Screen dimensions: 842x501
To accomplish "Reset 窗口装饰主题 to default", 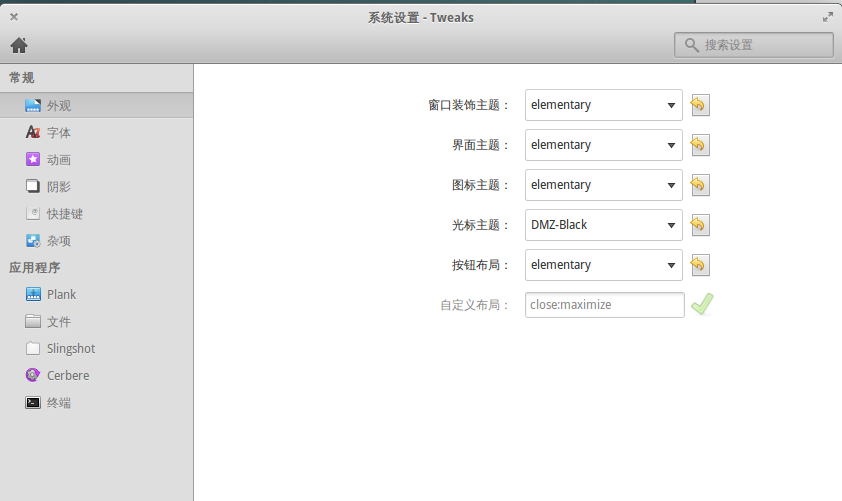I will pyautogui.click(x=700, y=105).
